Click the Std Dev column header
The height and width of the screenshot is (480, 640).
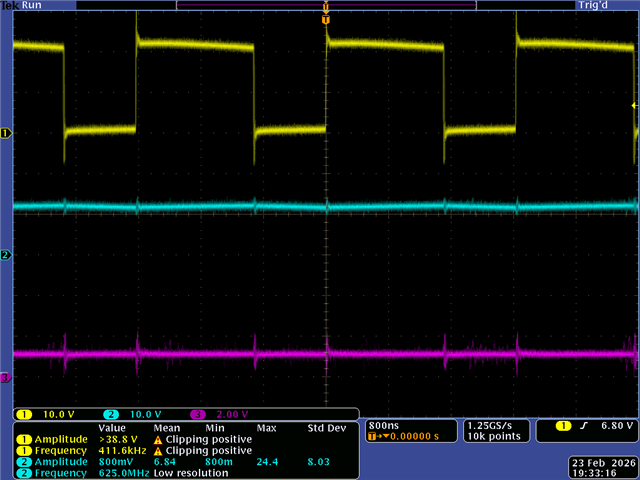327,428
